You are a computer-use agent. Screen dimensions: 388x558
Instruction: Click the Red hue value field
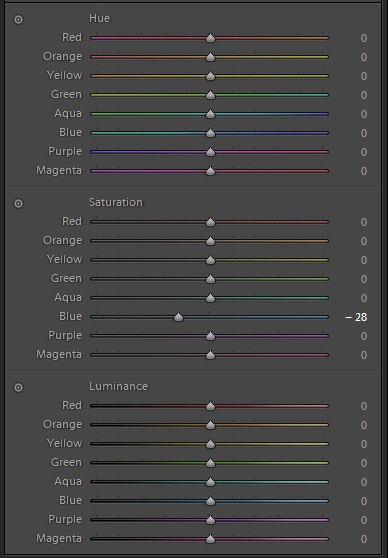(363, 38)
